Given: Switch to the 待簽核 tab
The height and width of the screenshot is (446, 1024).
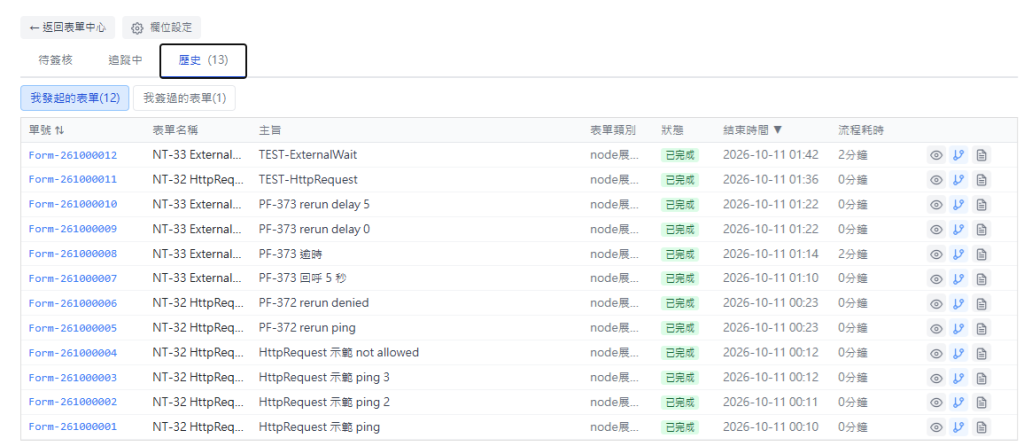Looking at the screenshot, I should tap(56, 60).
